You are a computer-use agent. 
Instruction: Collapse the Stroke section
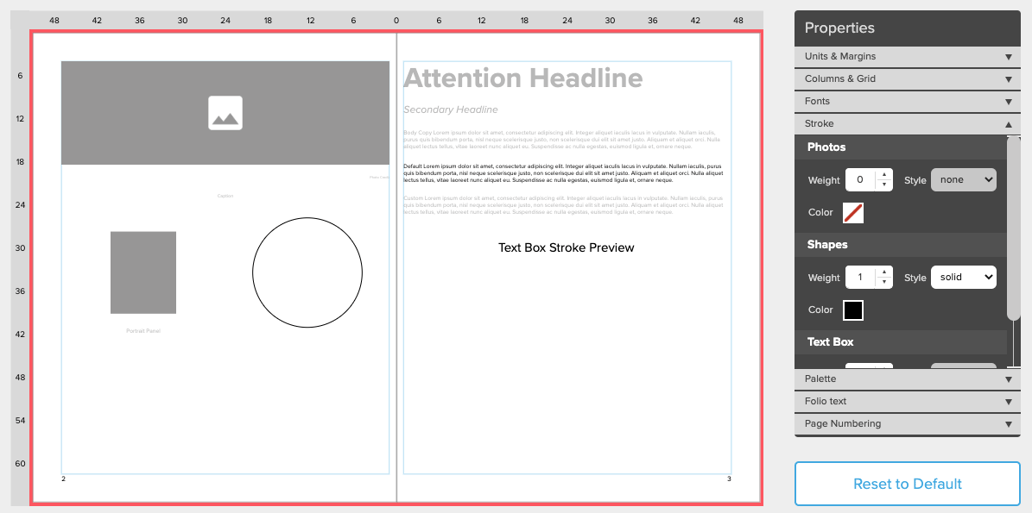pyautogui.click(x=907, y=124)
